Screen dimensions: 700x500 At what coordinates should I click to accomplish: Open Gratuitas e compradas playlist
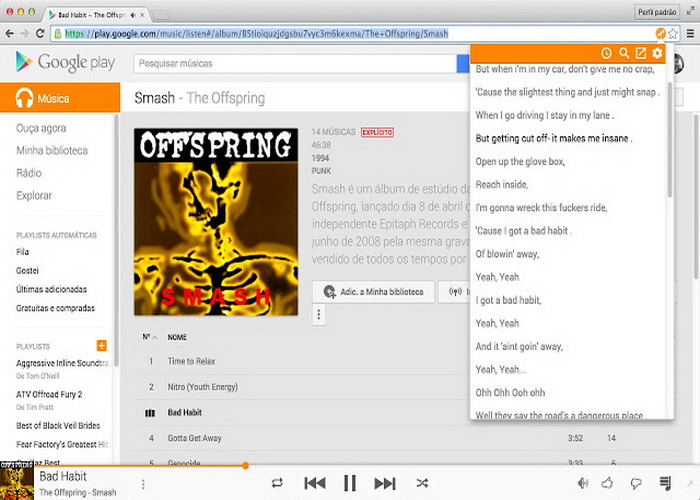click(55, 308)
